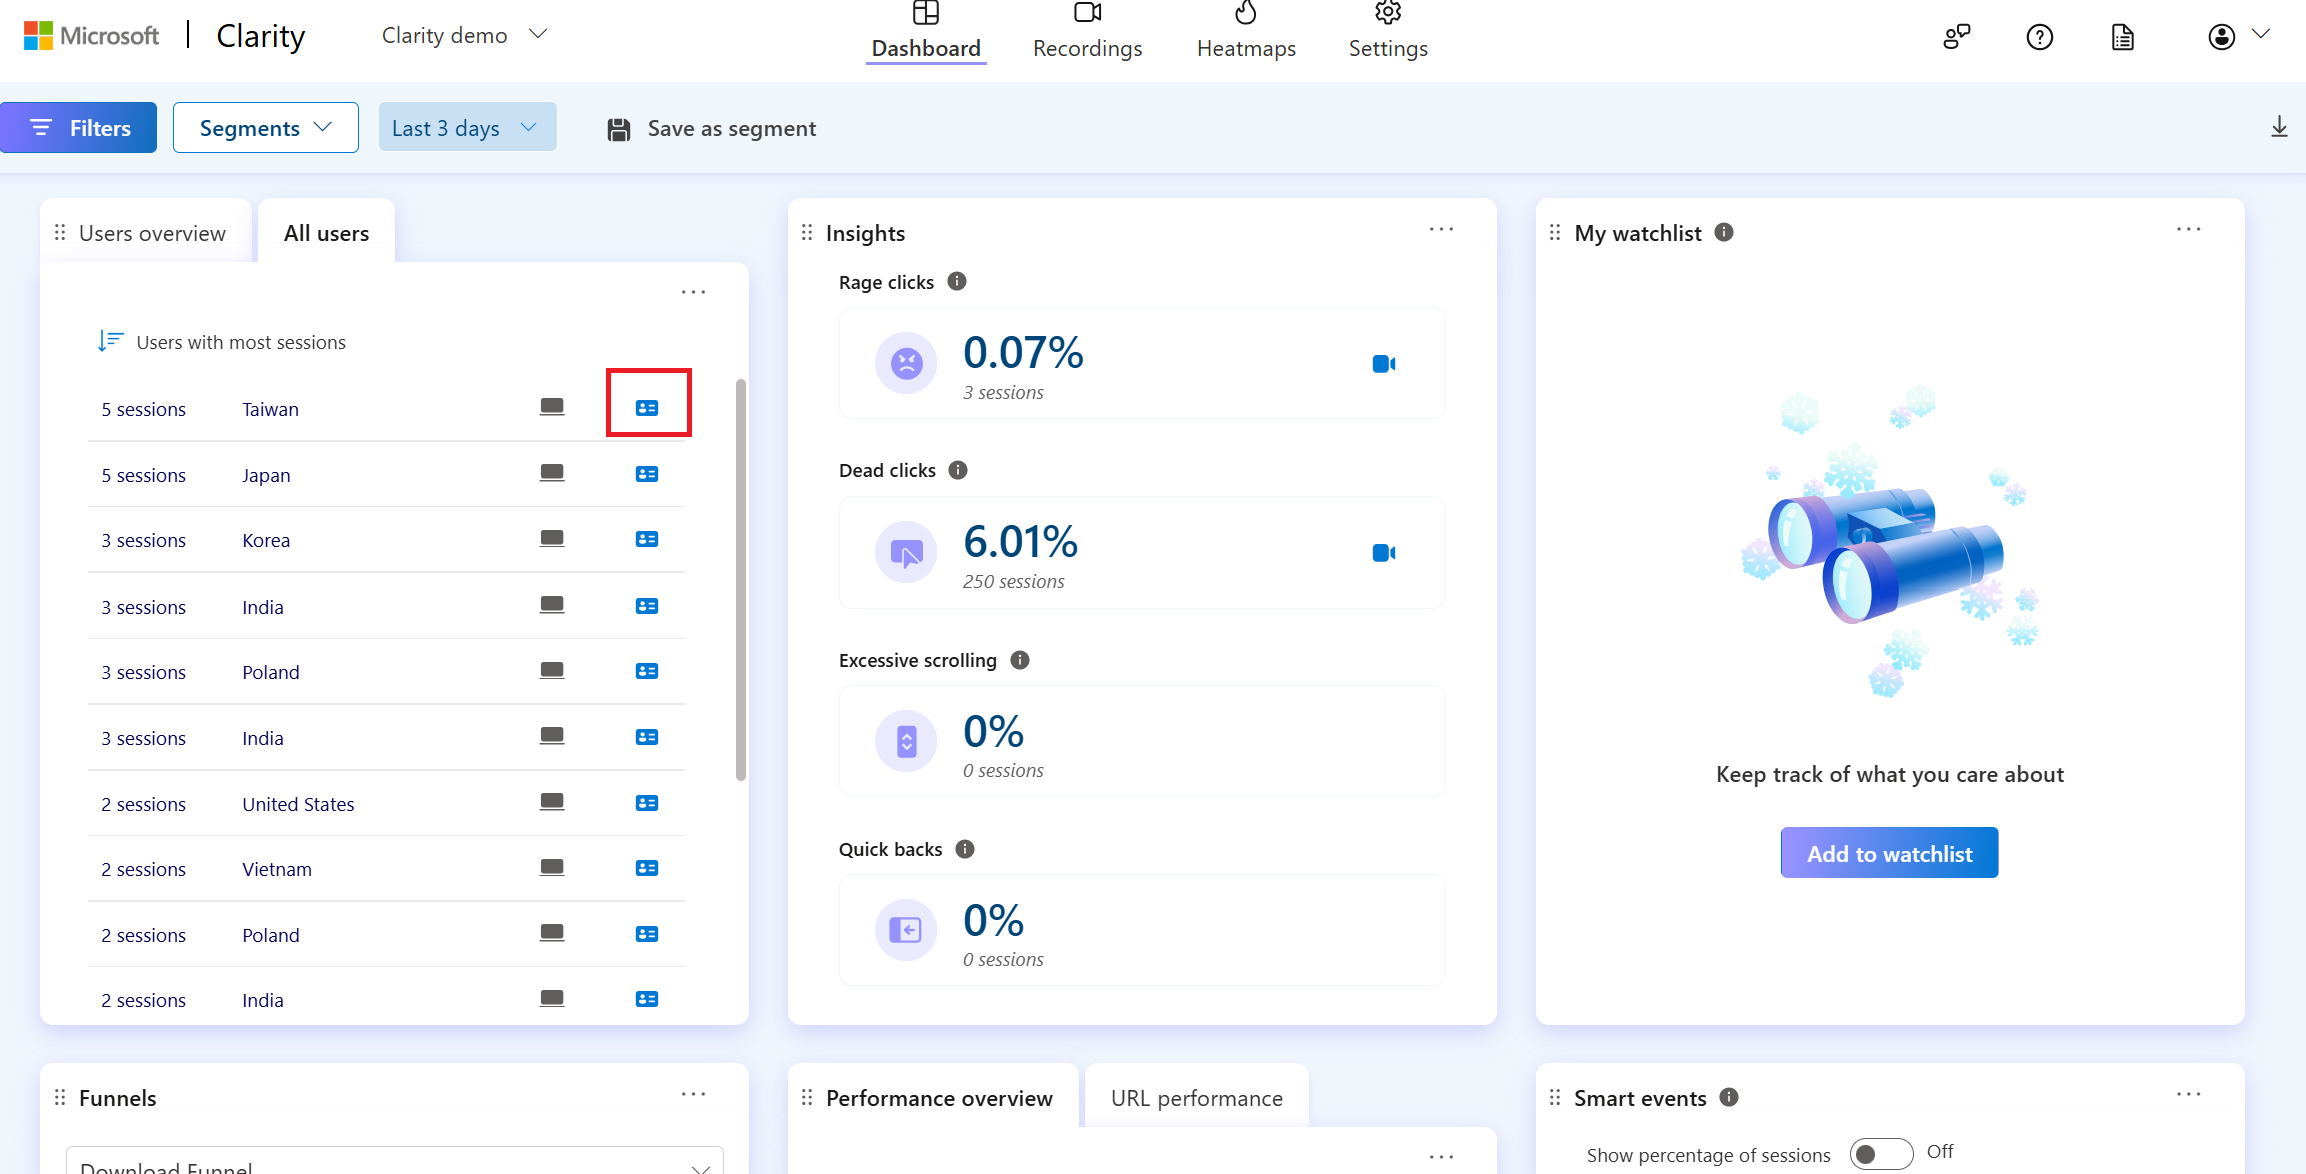Viewport: 2306px width, 1174px height.
Task: View recordings for Rage clicks
Action: point(1384,364)
